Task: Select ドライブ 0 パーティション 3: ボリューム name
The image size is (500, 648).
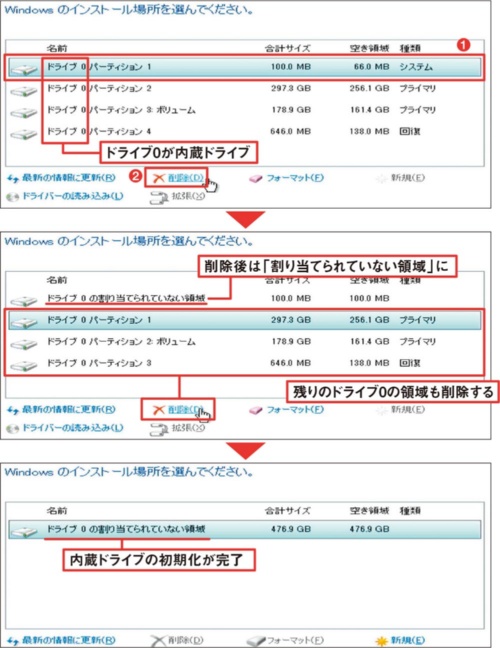Action: click(121, 110)
